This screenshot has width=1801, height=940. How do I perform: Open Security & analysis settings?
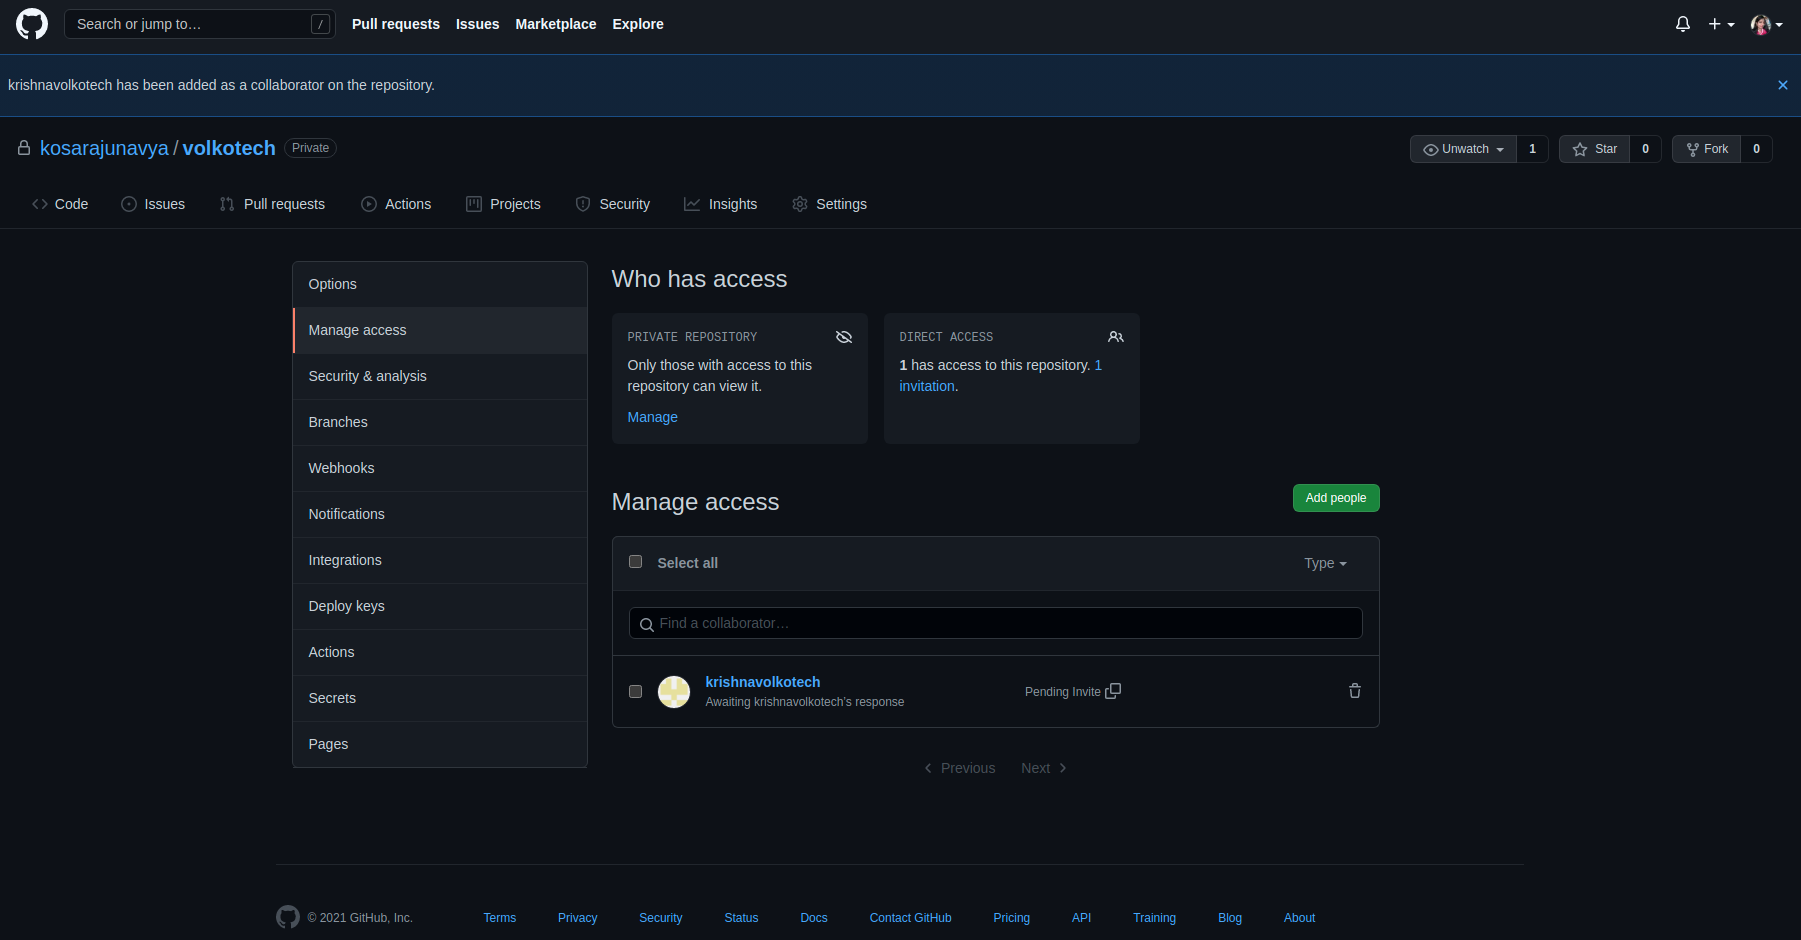440,376
